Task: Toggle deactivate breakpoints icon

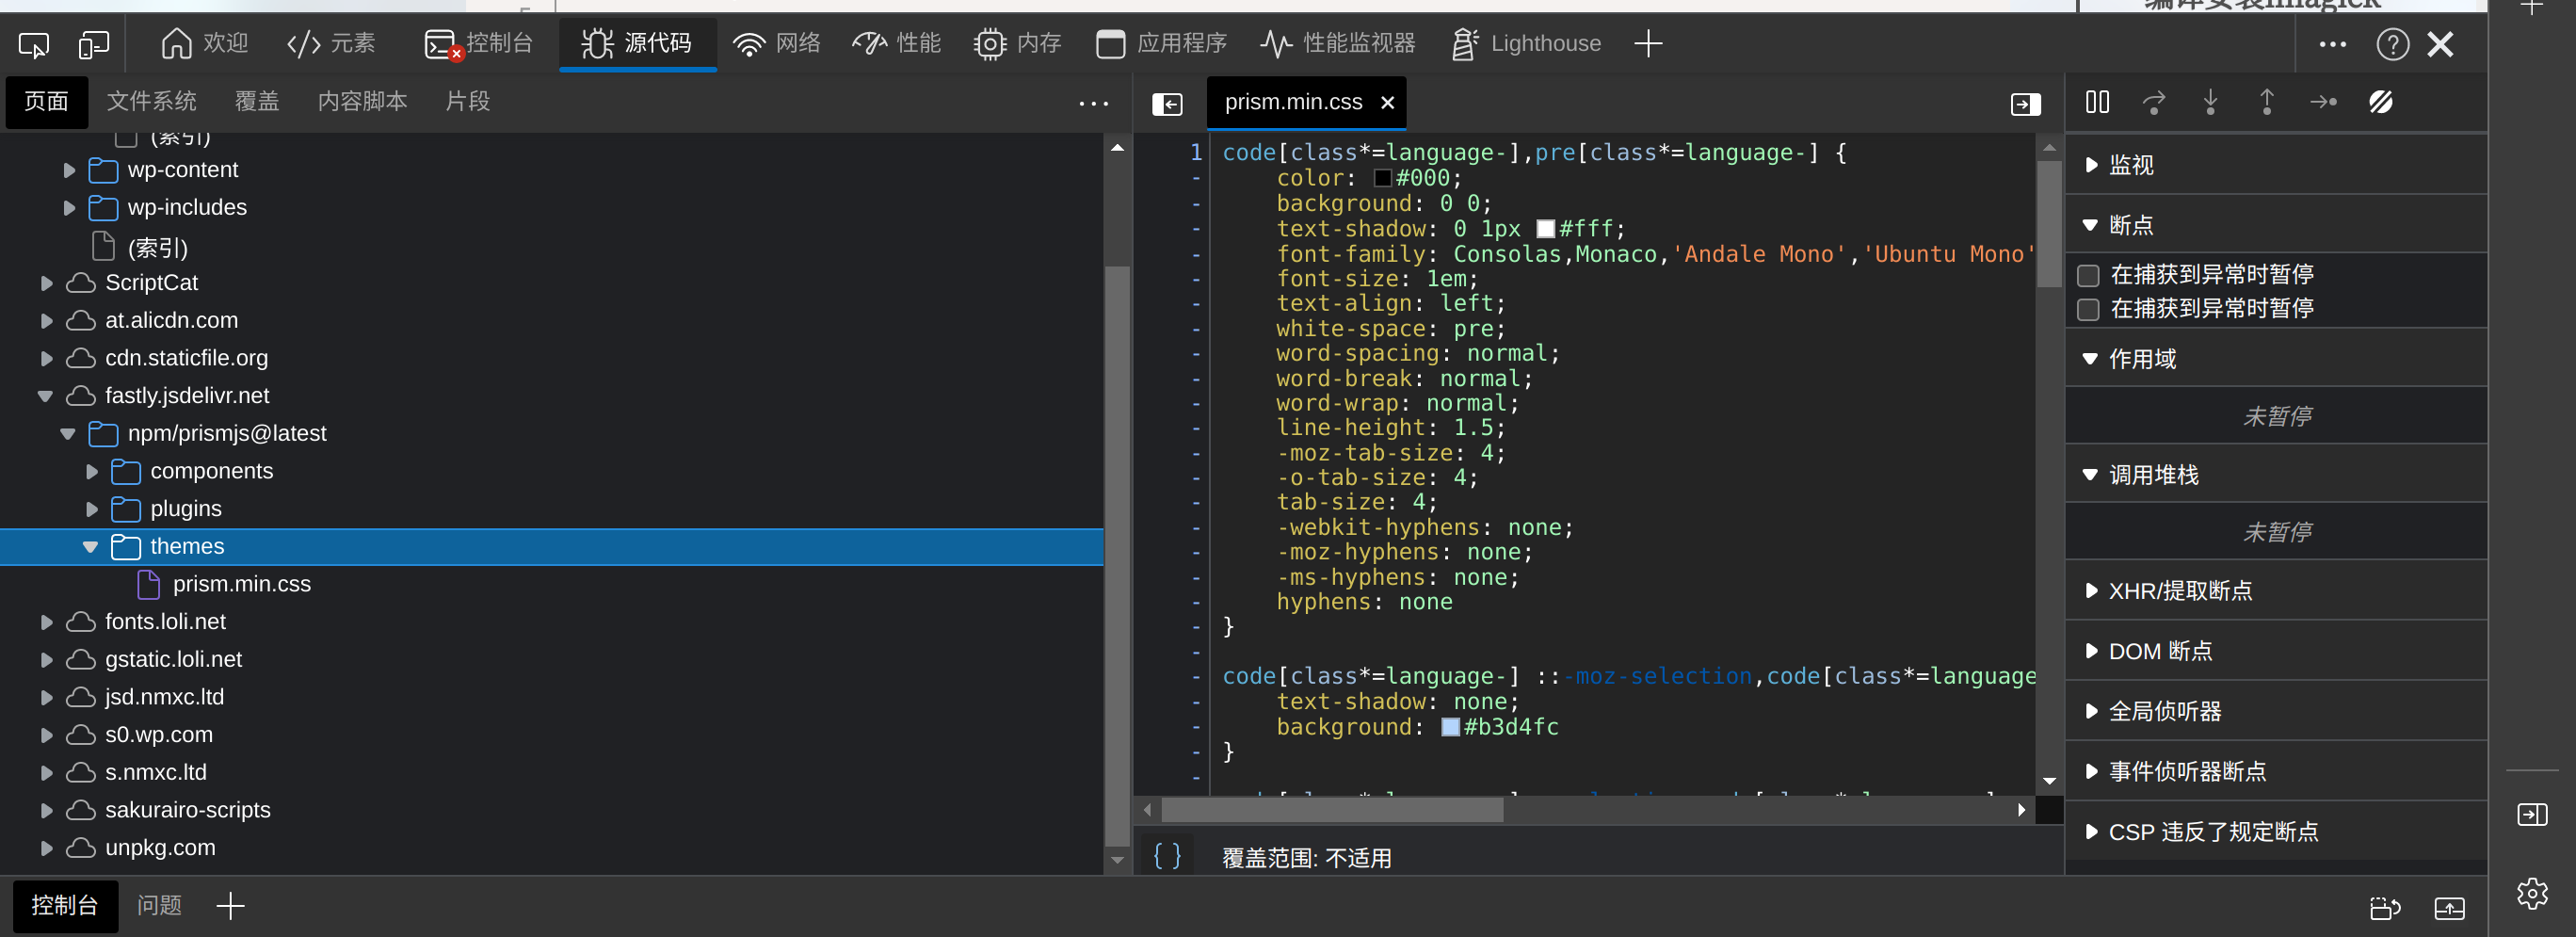Action: click(2380, 101)
